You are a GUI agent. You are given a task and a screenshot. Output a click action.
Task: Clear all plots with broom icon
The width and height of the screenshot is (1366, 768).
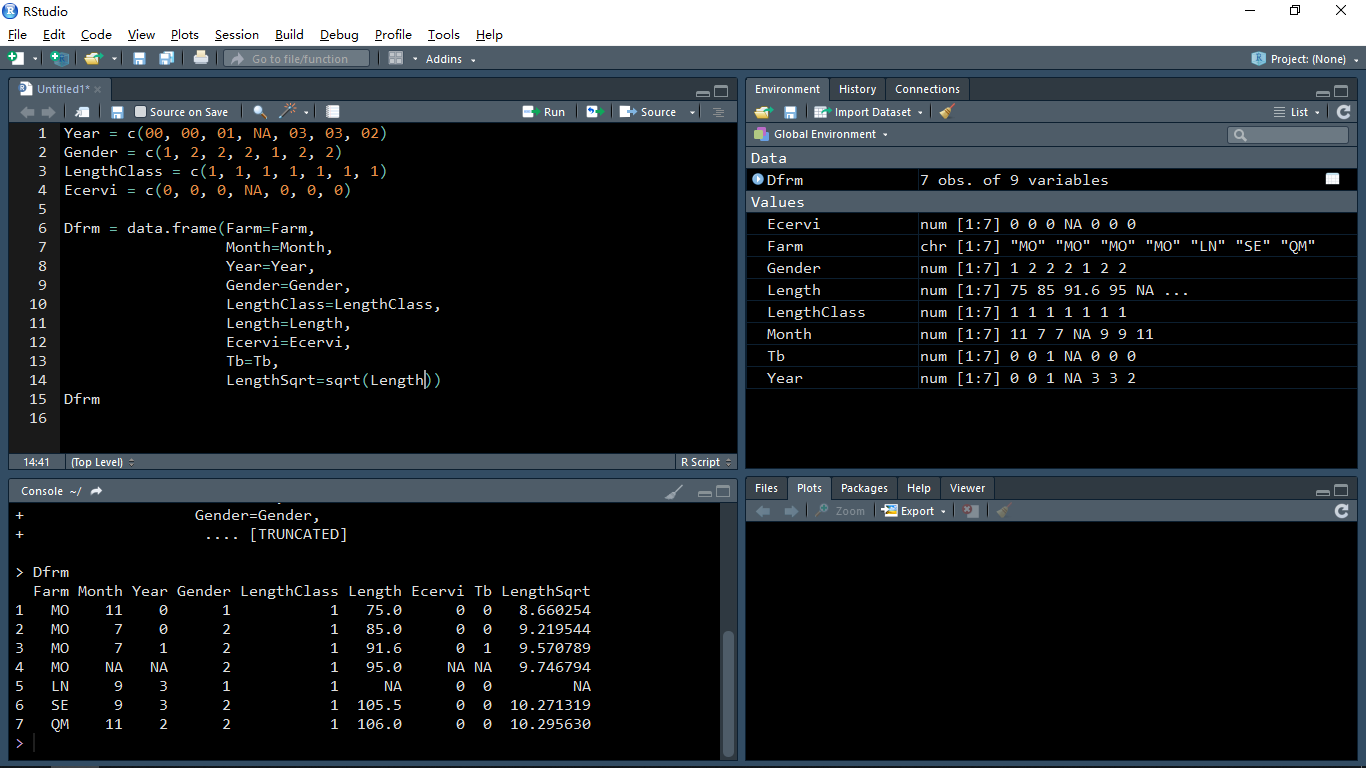[1004, 511]
